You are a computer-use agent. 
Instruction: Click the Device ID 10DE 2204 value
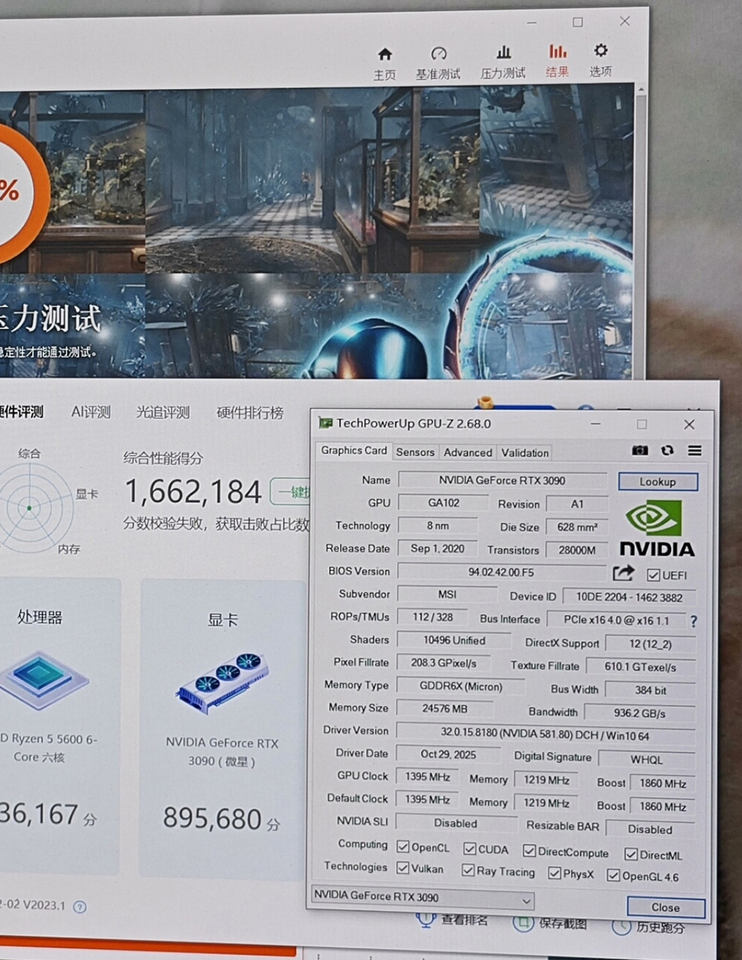629,598
